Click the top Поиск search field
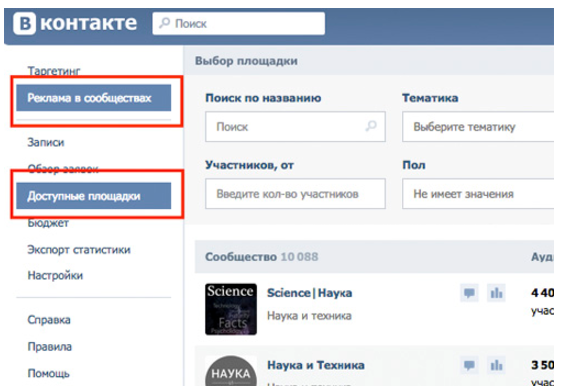The width and height of the screenshot is (562, 386). click(239, 24)
